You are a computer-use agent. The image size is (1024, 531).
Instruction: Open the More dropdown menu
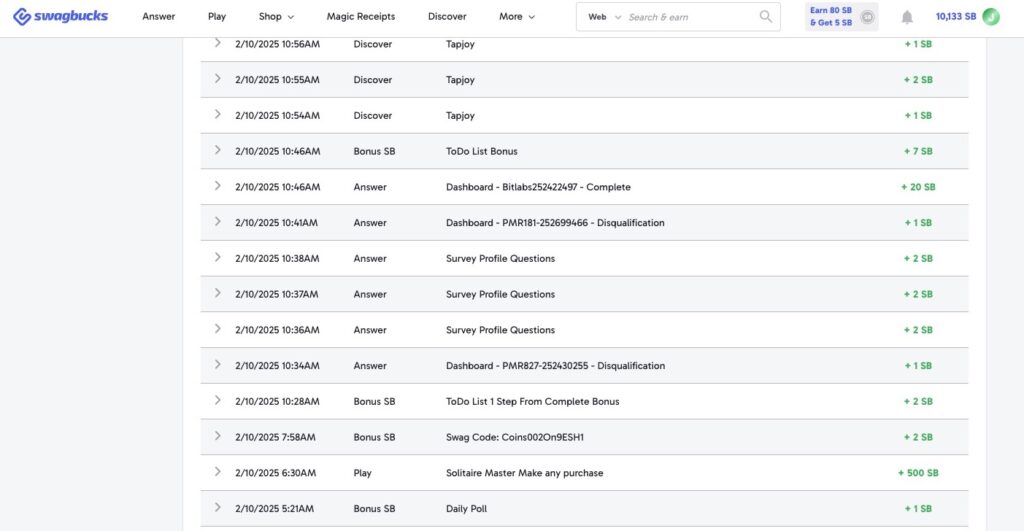(517, 17)
